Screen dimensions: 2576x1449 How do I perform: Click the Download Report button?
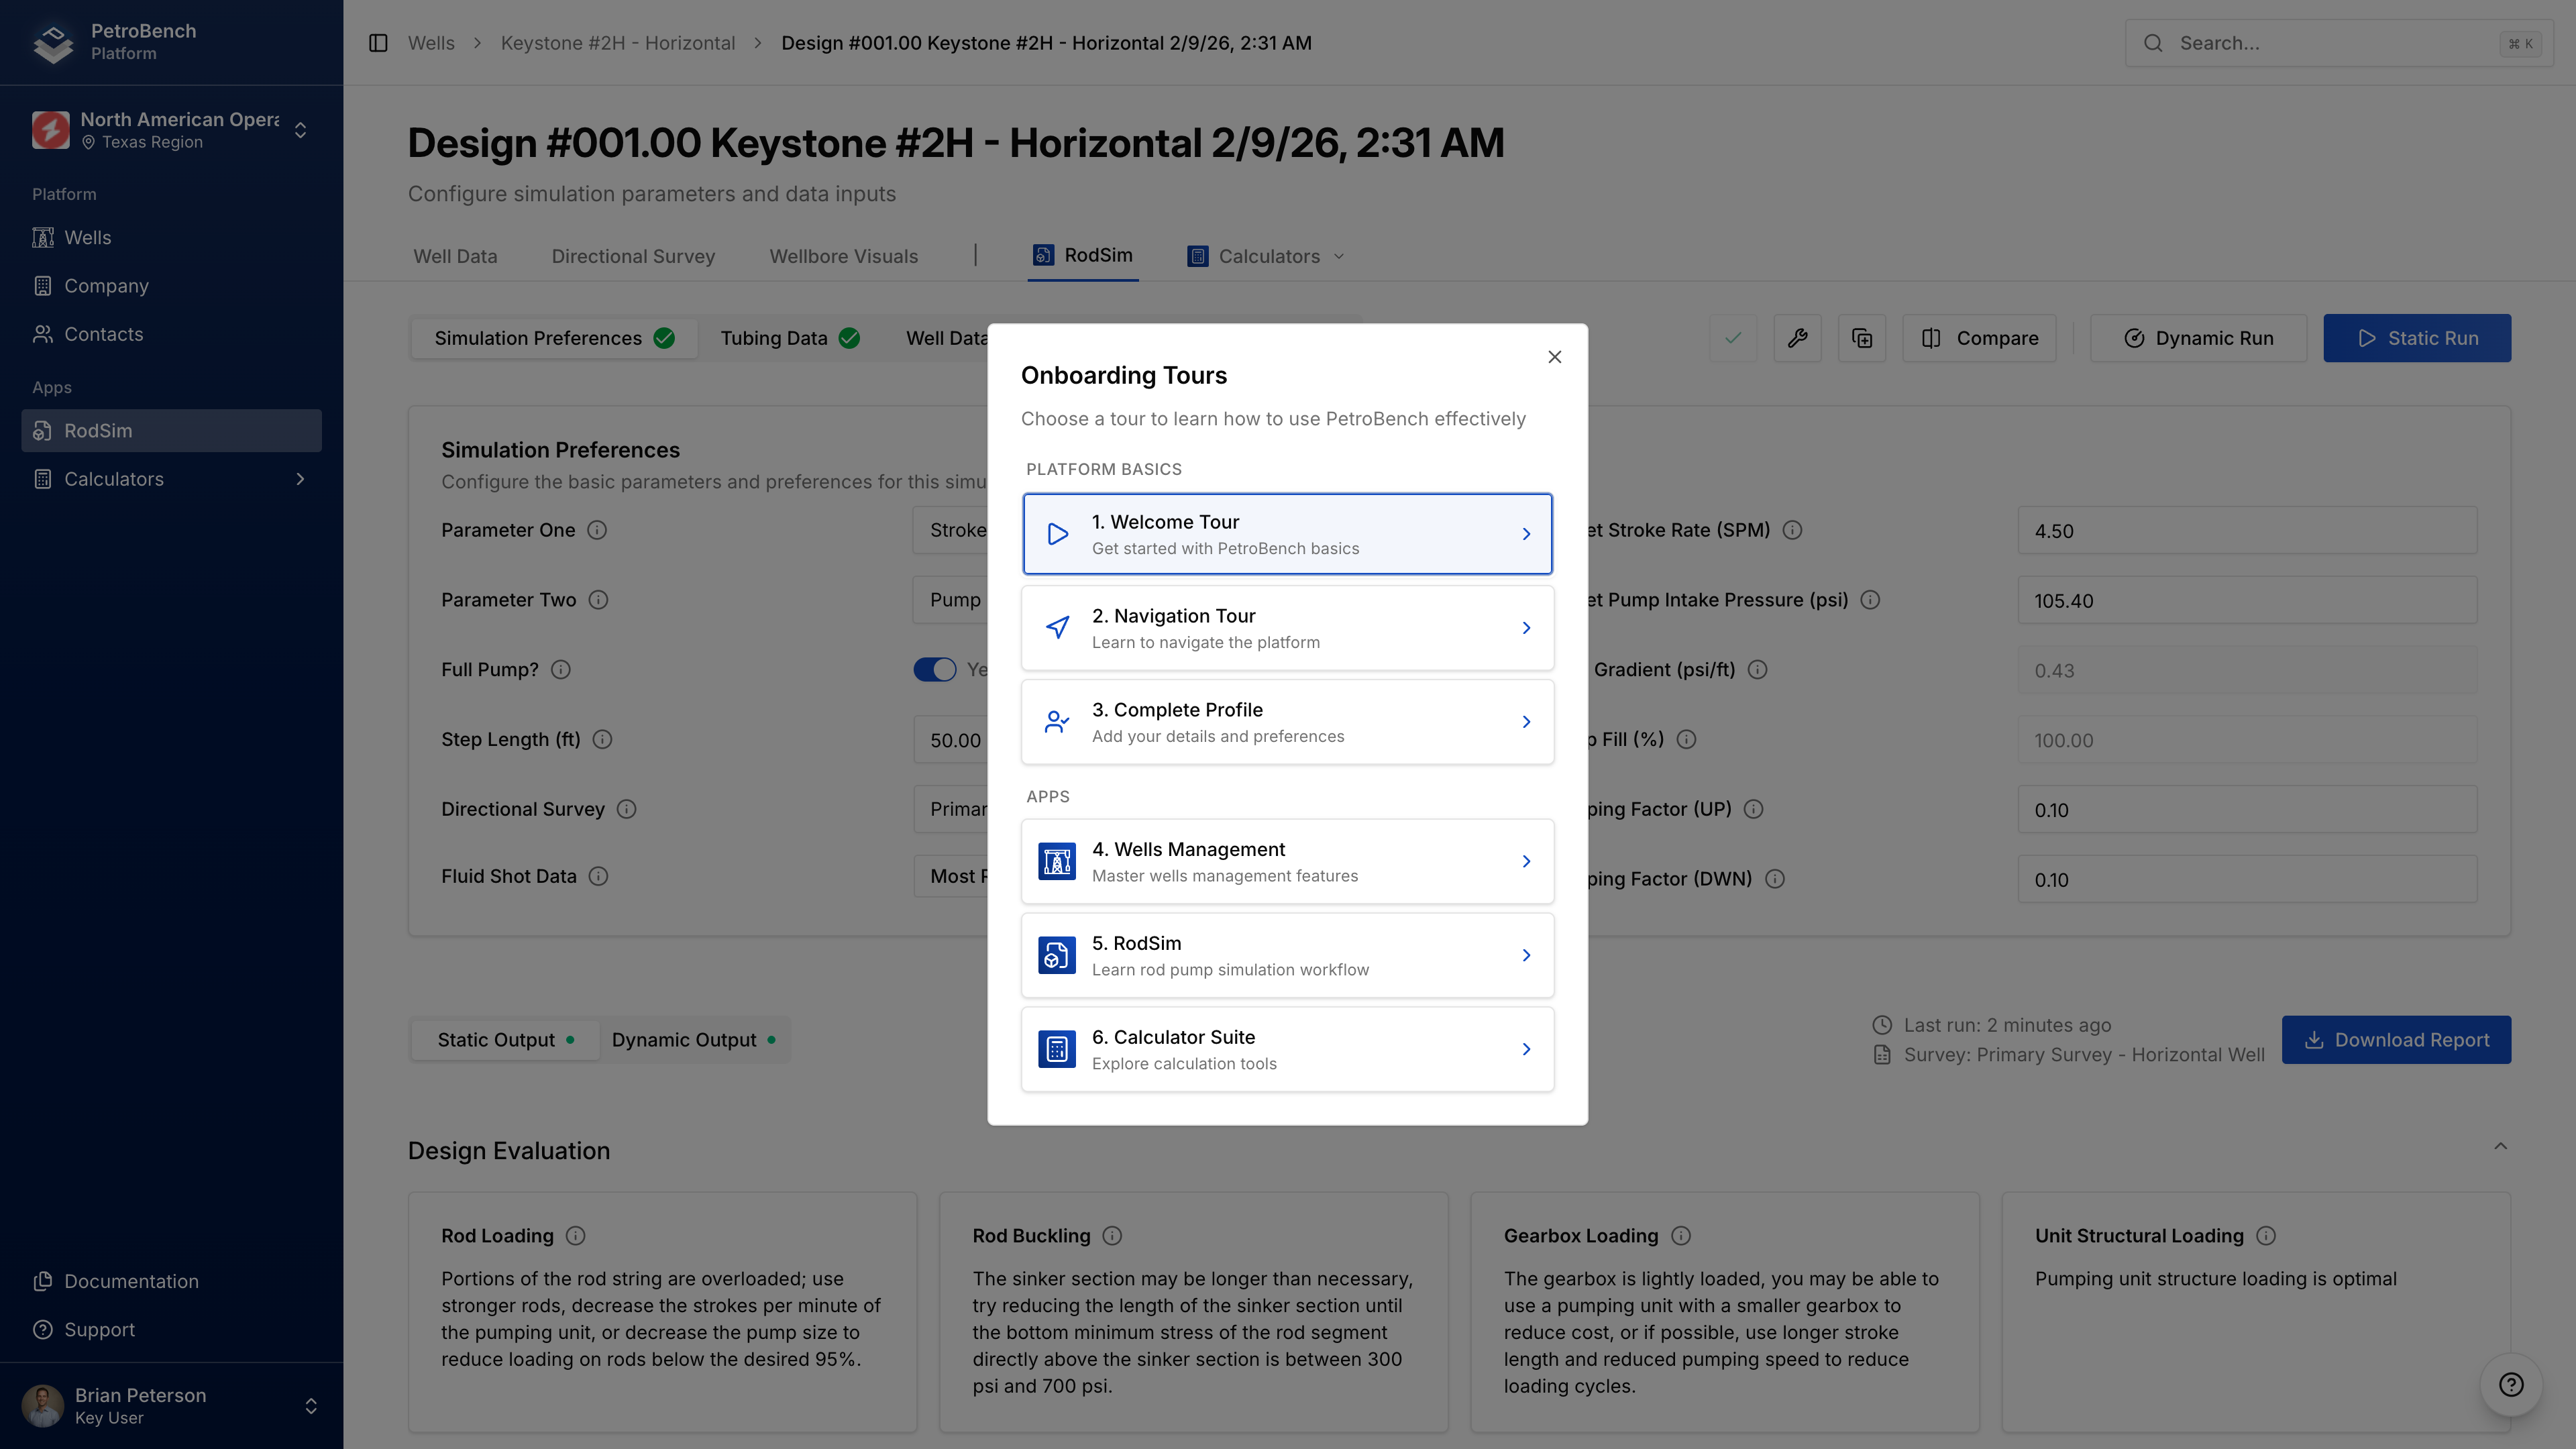click(x=2396, y=1040)
